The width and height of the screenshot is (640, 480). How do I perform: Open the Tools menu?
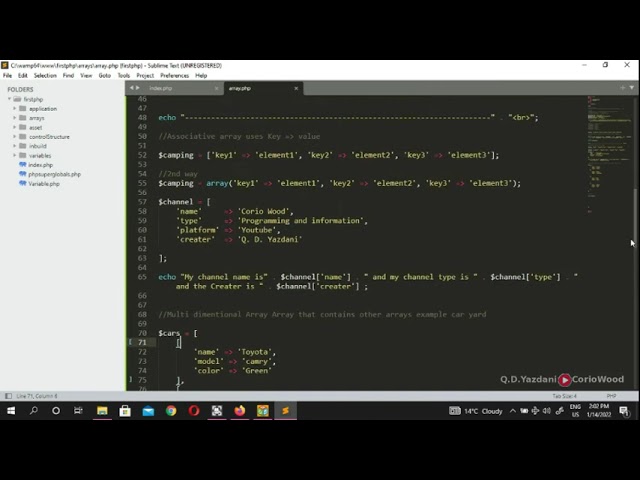123,76
